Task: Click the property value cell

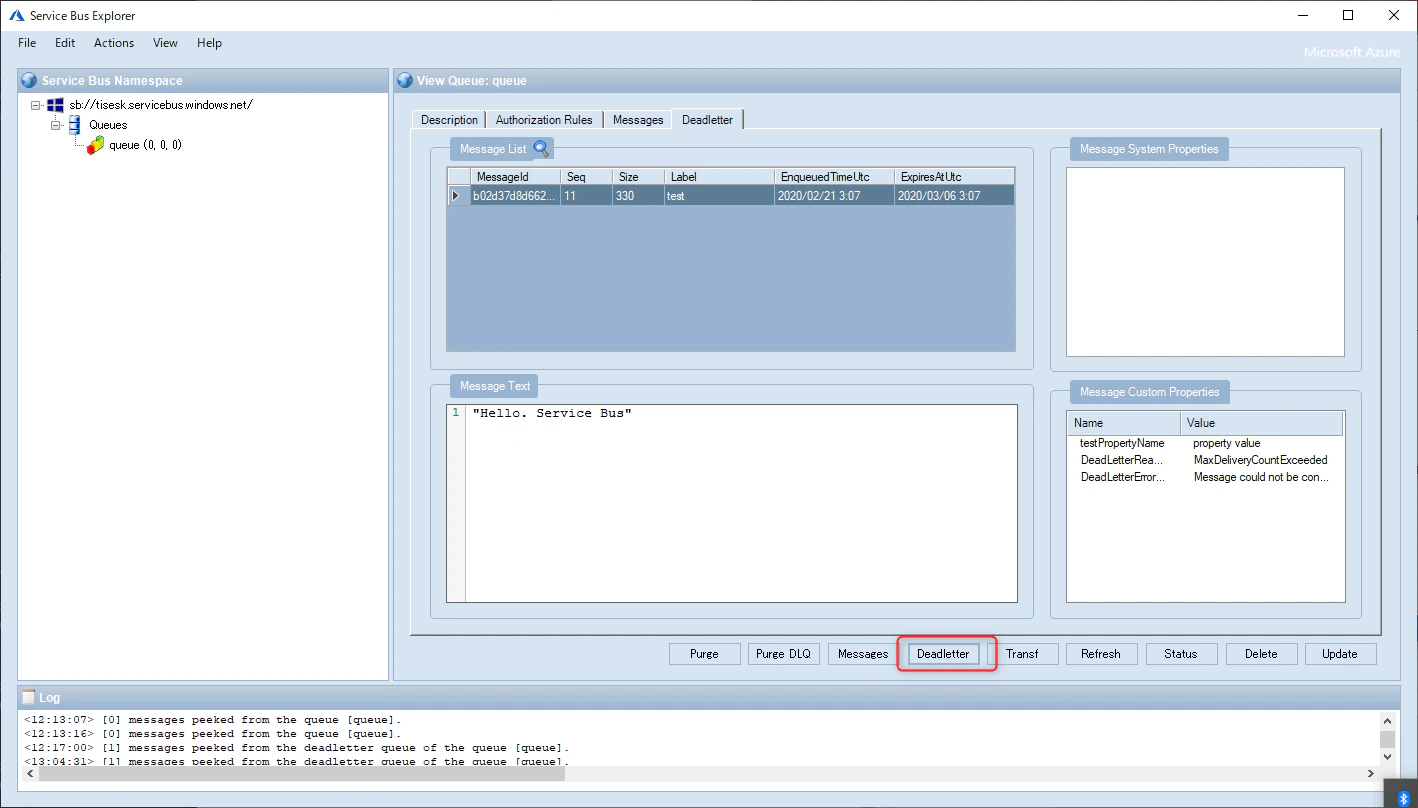Action: [x=1227, y=443]
